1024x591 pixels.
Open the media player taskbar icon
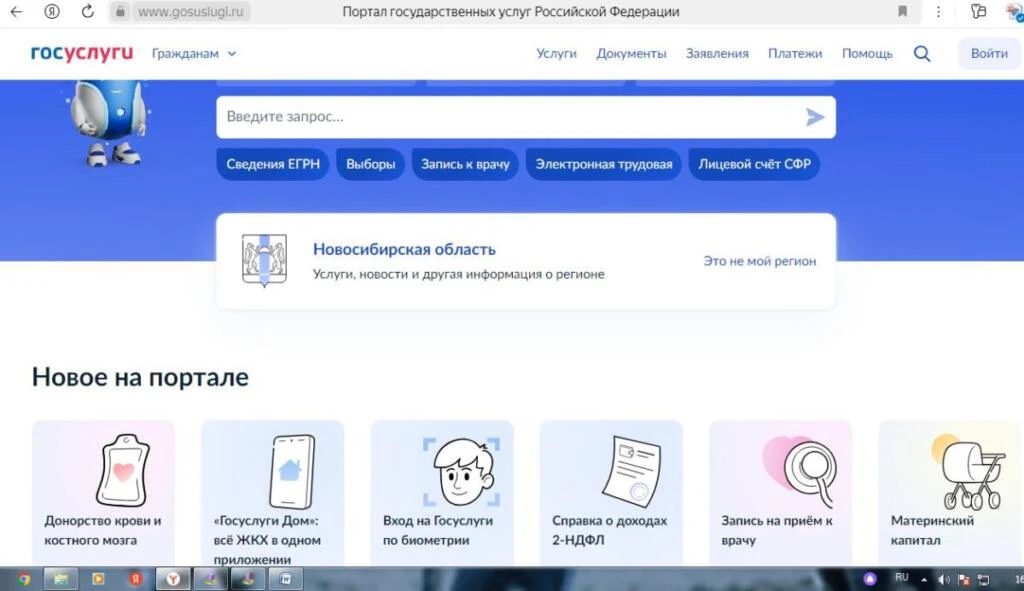click(x=98, y=579)
